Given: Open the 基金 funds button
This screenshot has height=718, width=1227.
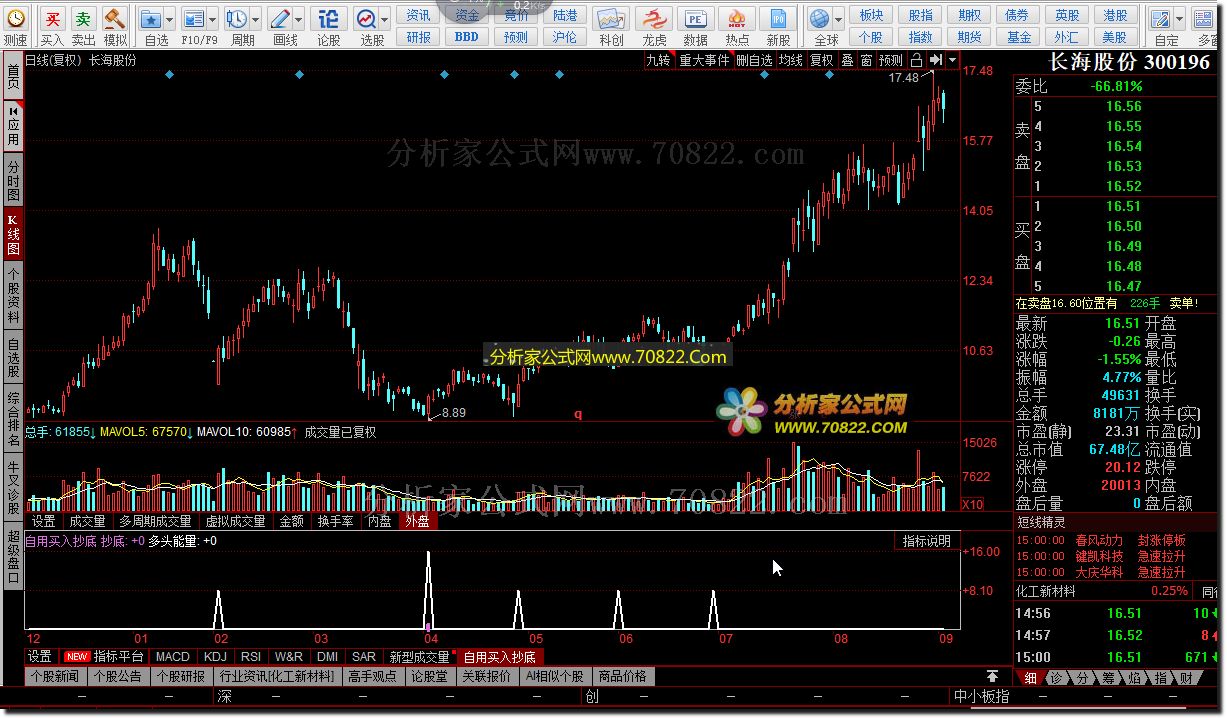Looking at the screenshot, I should coord(1019,37).
